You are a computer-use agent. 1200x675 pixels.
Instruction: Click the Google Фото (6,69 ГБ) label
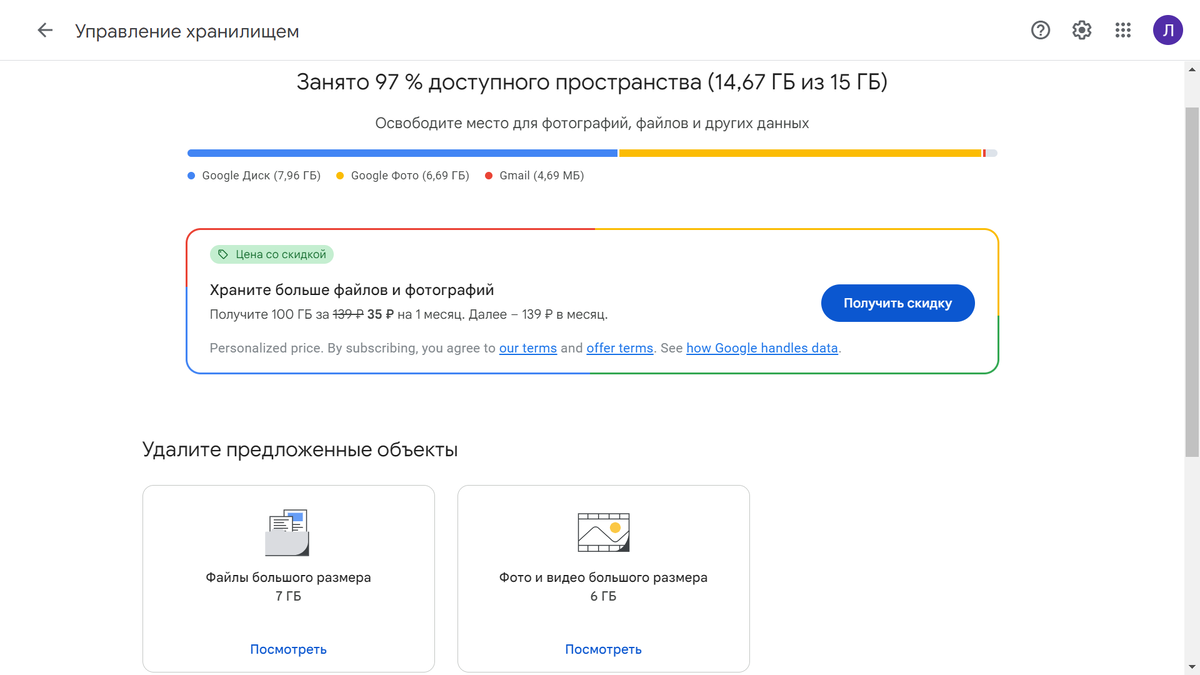410,176
